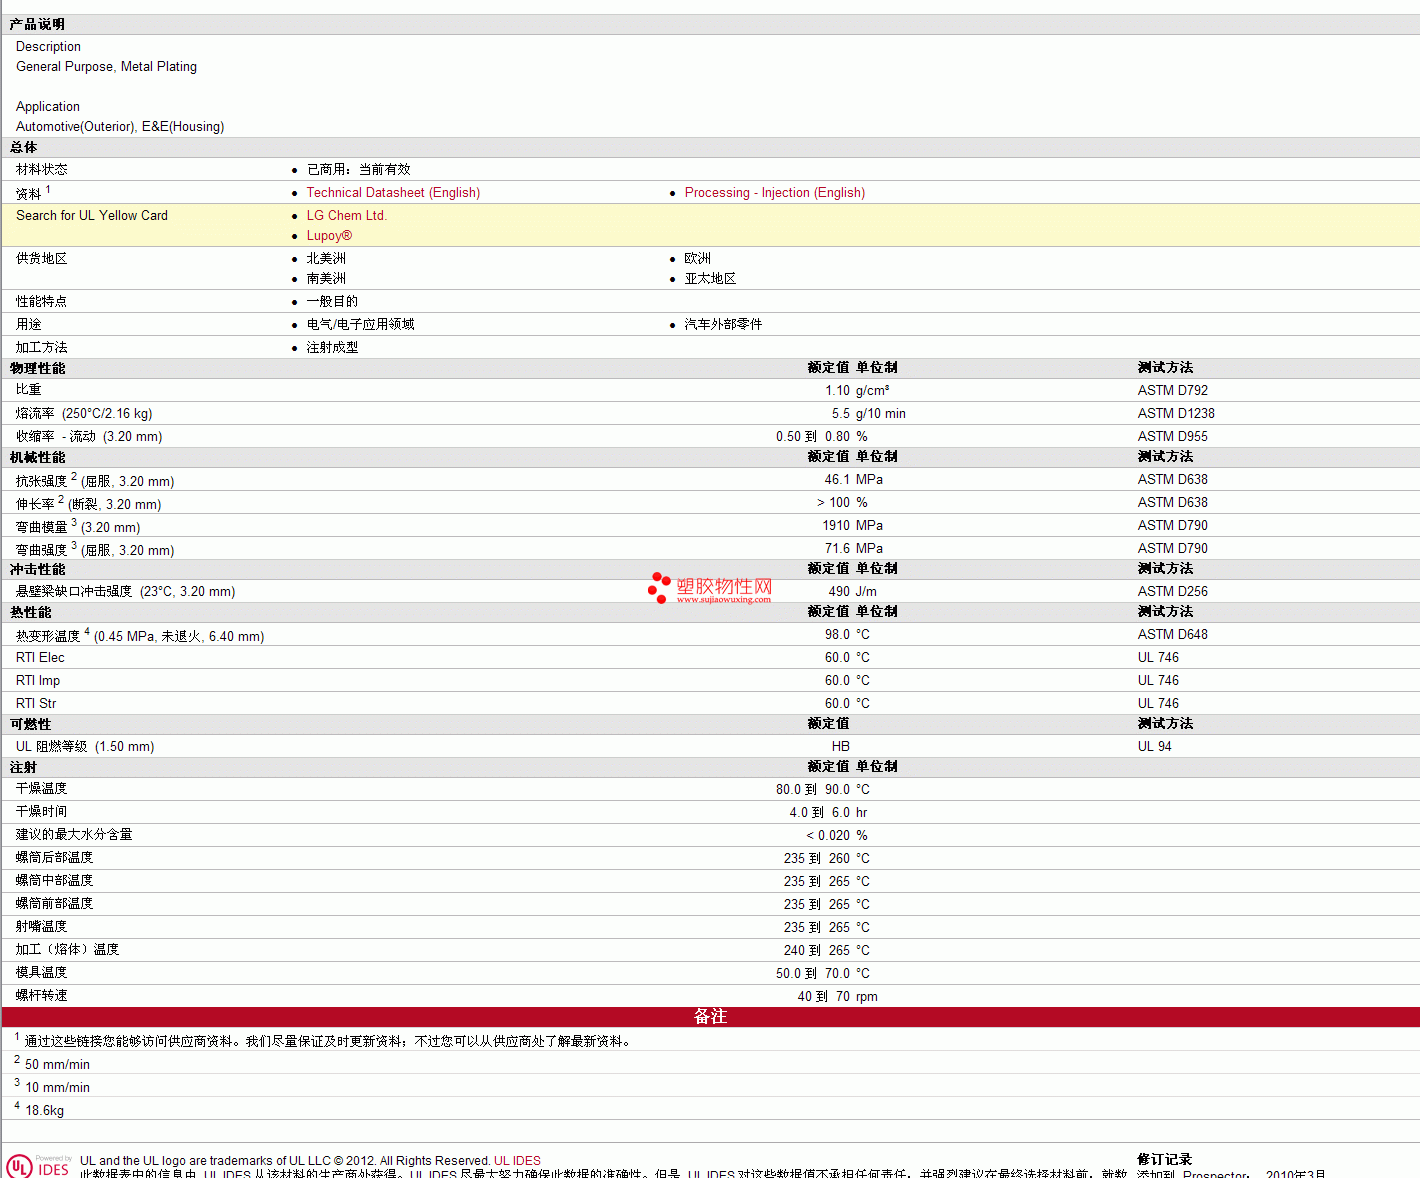Click the 490 J/m impact strength value
1420x1178 pixels.
point(852,592)
